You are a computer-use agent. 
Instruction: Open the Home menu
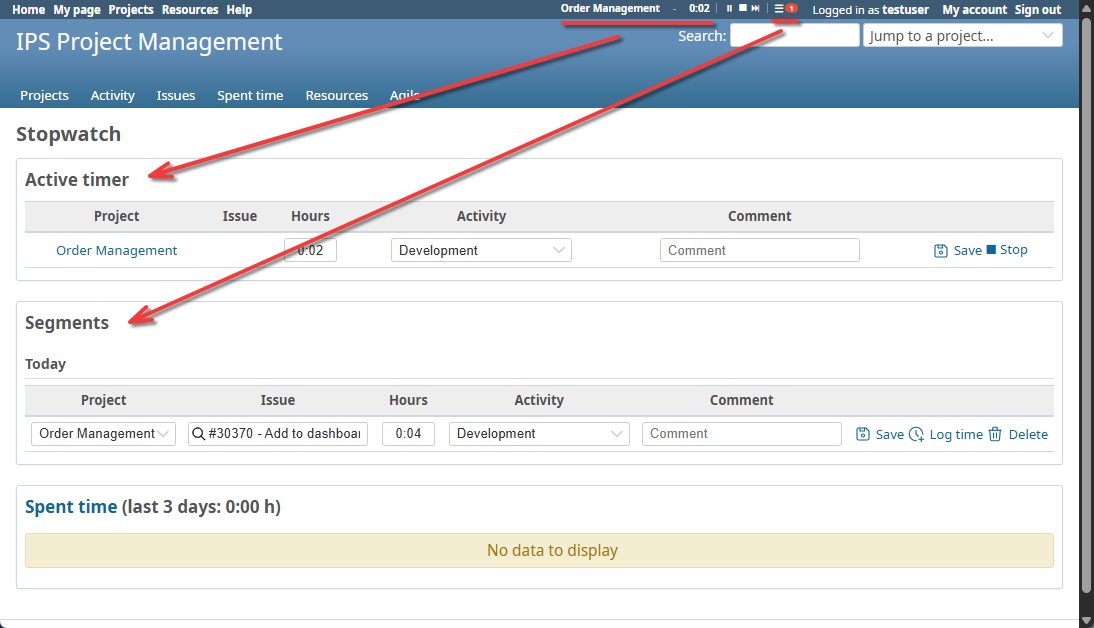click(x=29, y=10)
